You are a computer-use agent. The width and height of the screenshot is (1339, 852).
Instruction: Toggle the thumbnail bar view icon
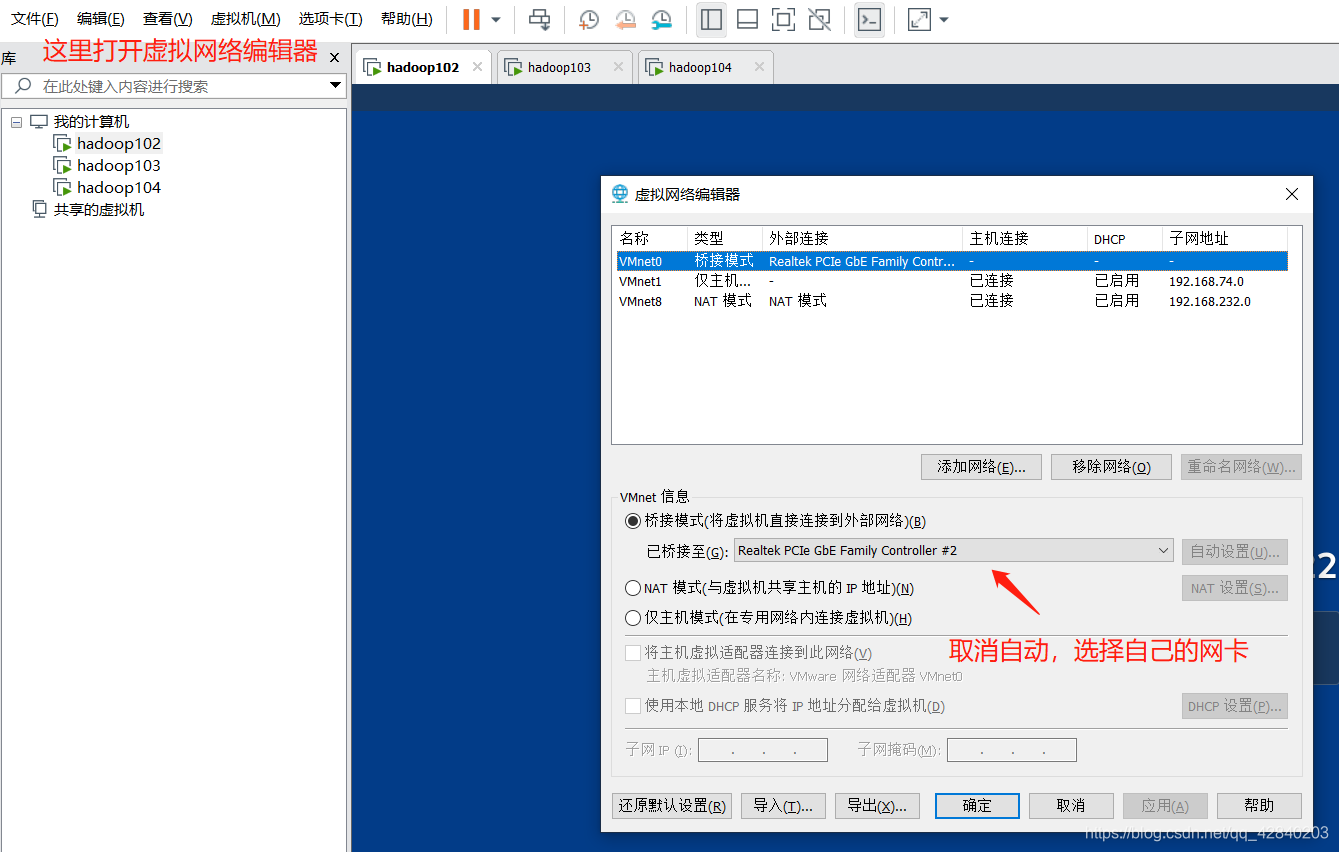tap(747, 19)
